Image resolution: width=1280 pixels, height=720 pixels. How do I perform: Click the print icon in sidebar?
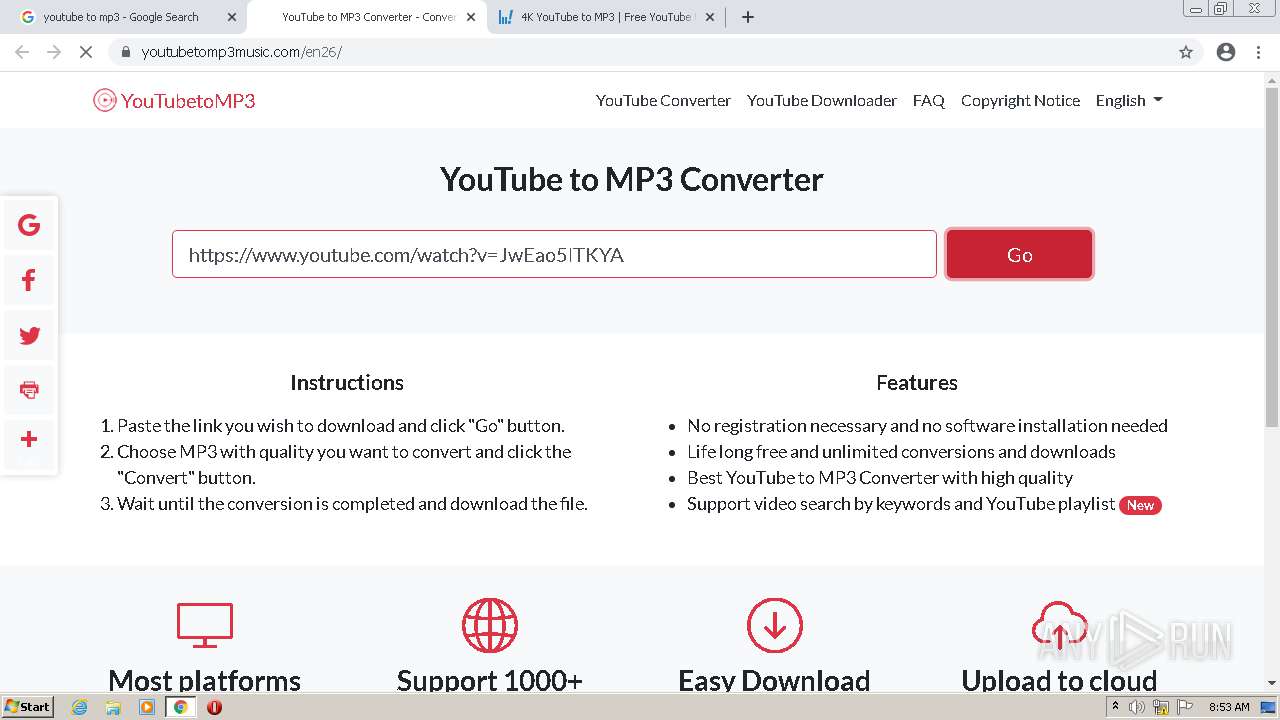(29, 390)
